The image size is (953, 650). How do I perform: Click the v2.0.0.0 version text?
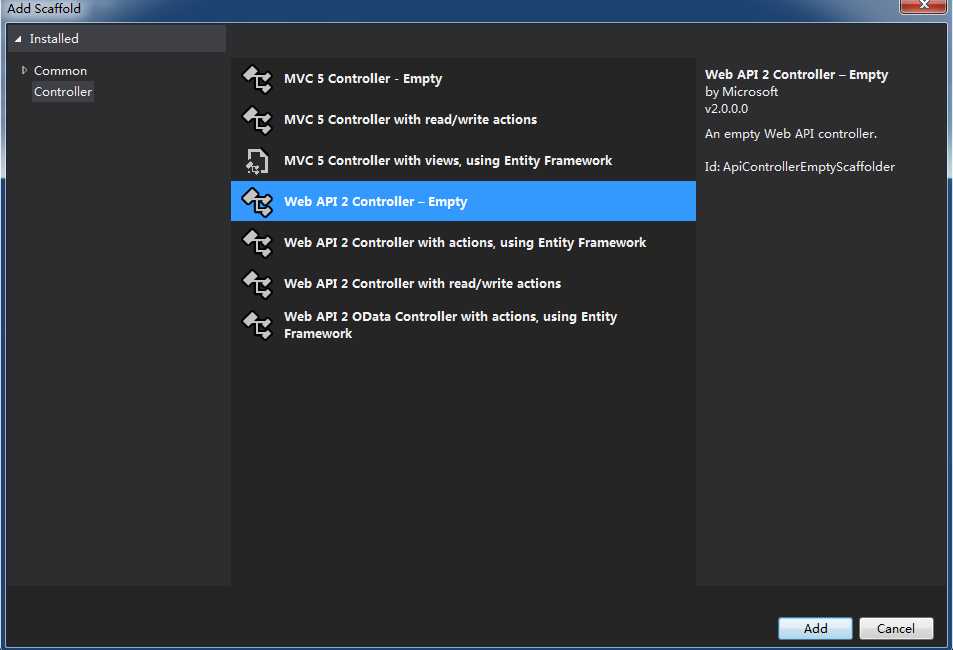(726, 109)
